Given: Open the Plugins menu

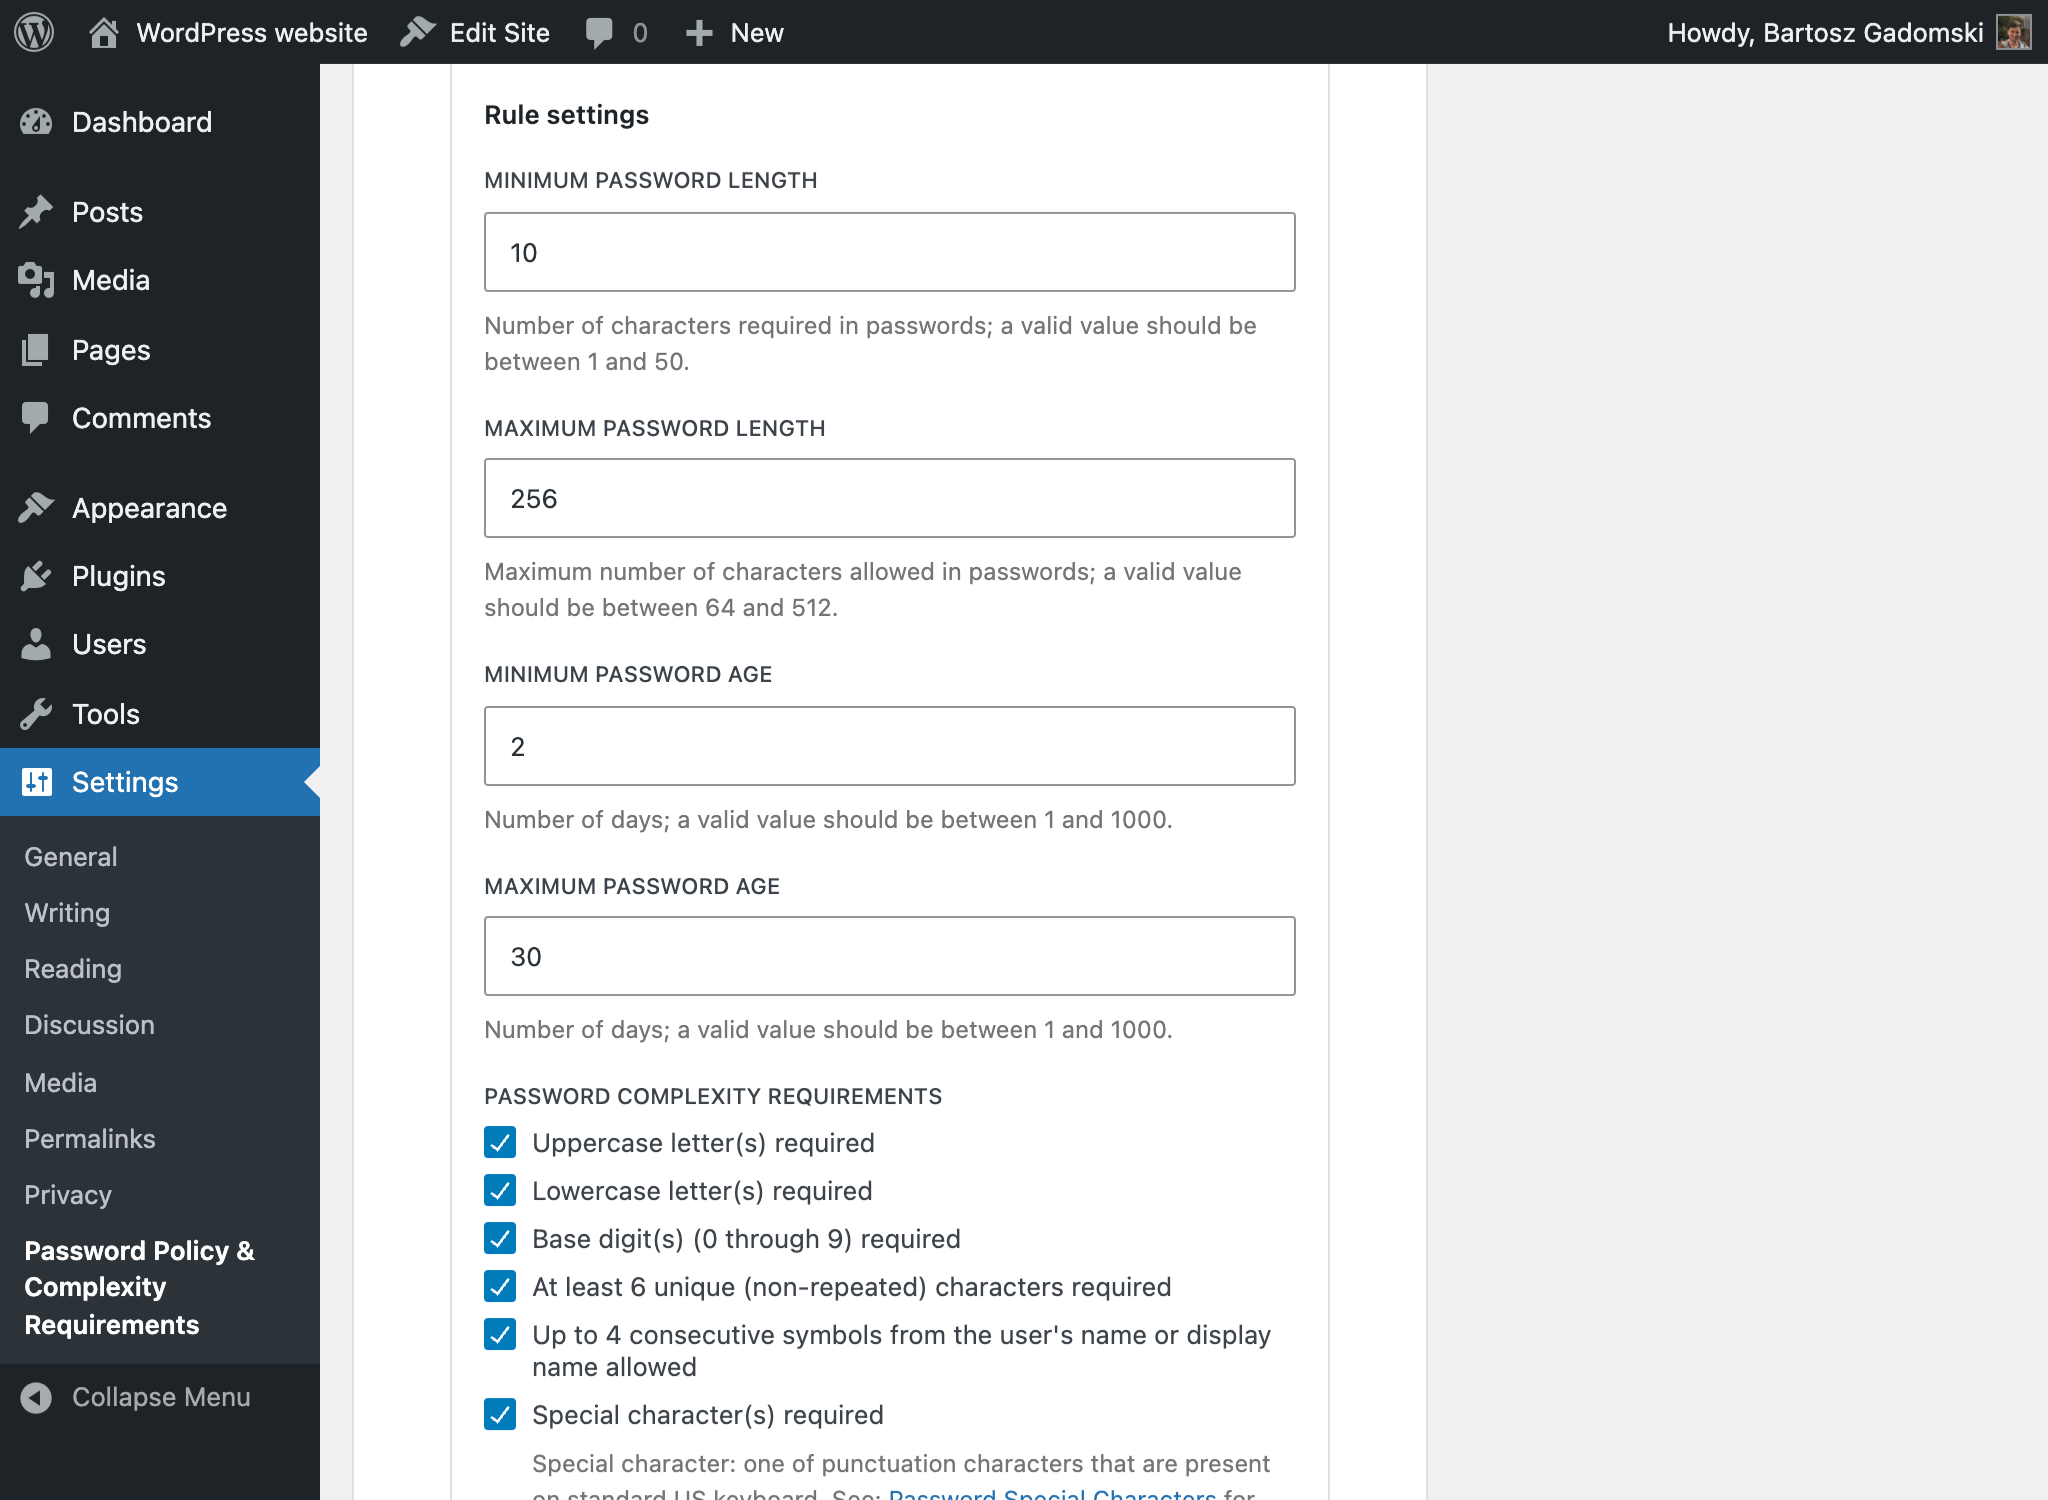Looking at the screenshot, I should click(x=160, y=576).
